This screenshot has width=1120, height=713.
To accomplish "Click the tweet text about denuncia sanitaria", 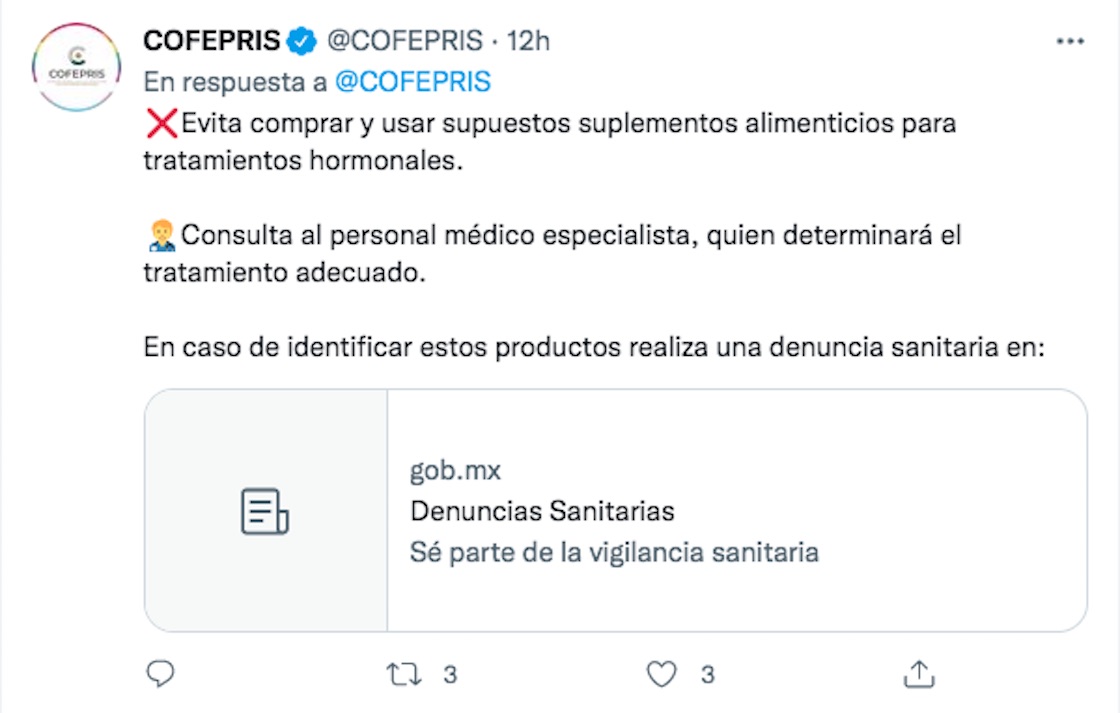I will coord(594,348).
